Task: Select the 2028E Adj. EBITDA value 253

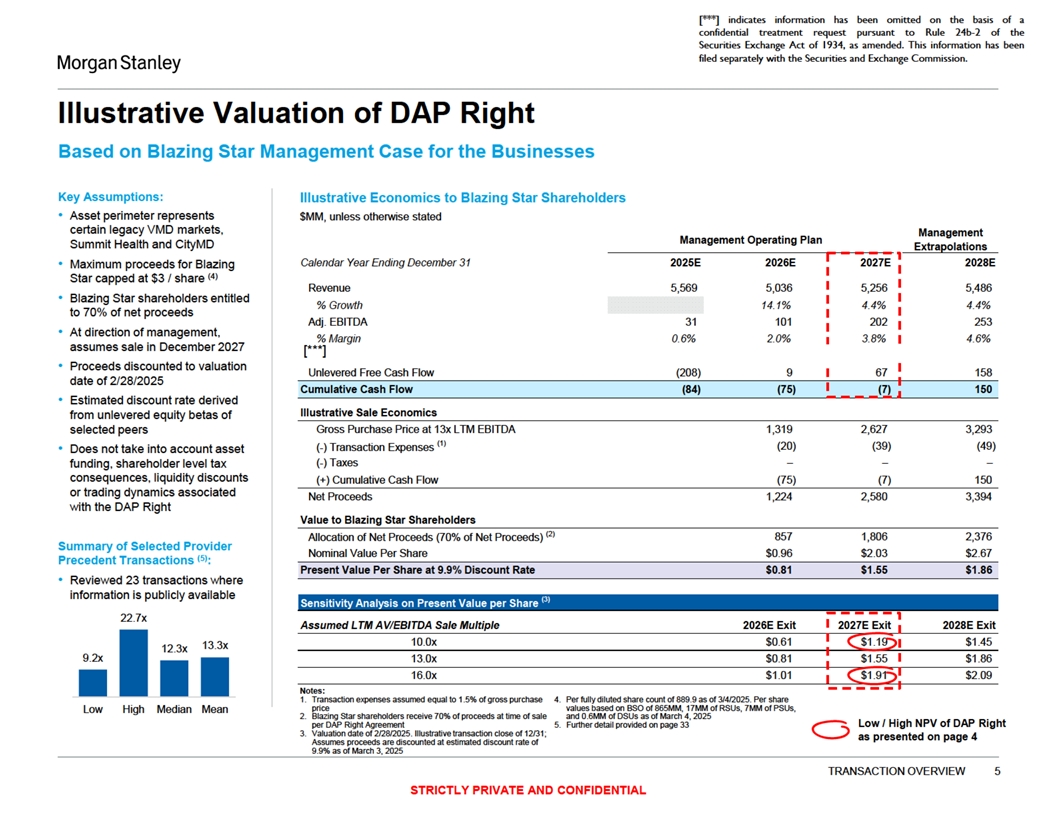Action: click(x=983, y=322)
